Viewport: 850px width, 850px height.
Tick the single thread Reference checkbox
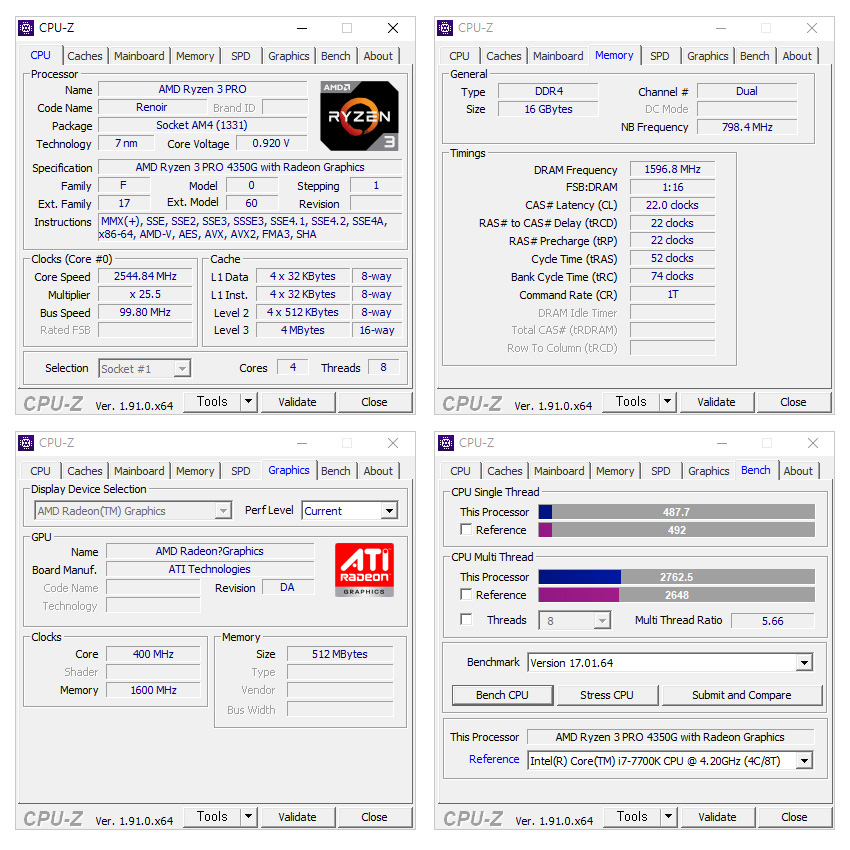point(466,529)
